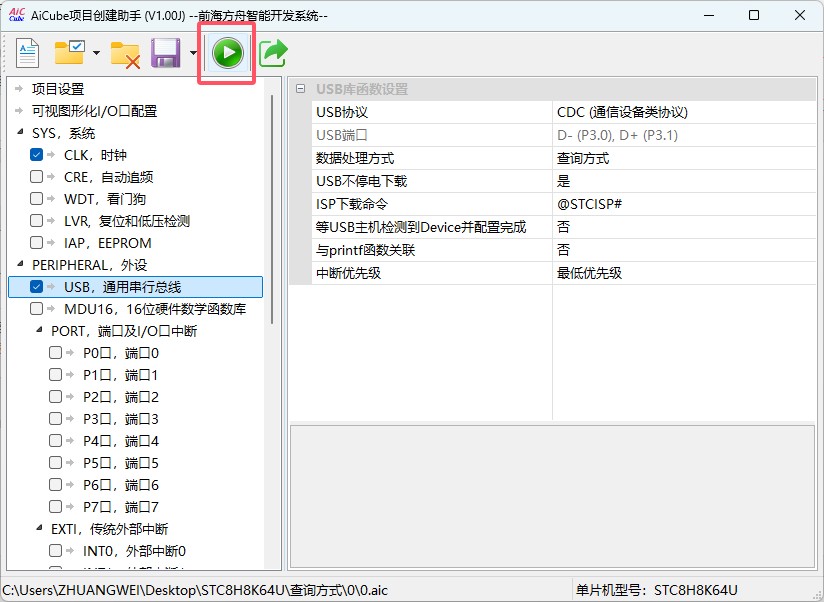Select the INT0，外部中断0 tree label
Viewport: 824px width, 602px height.
coord(135,551)
